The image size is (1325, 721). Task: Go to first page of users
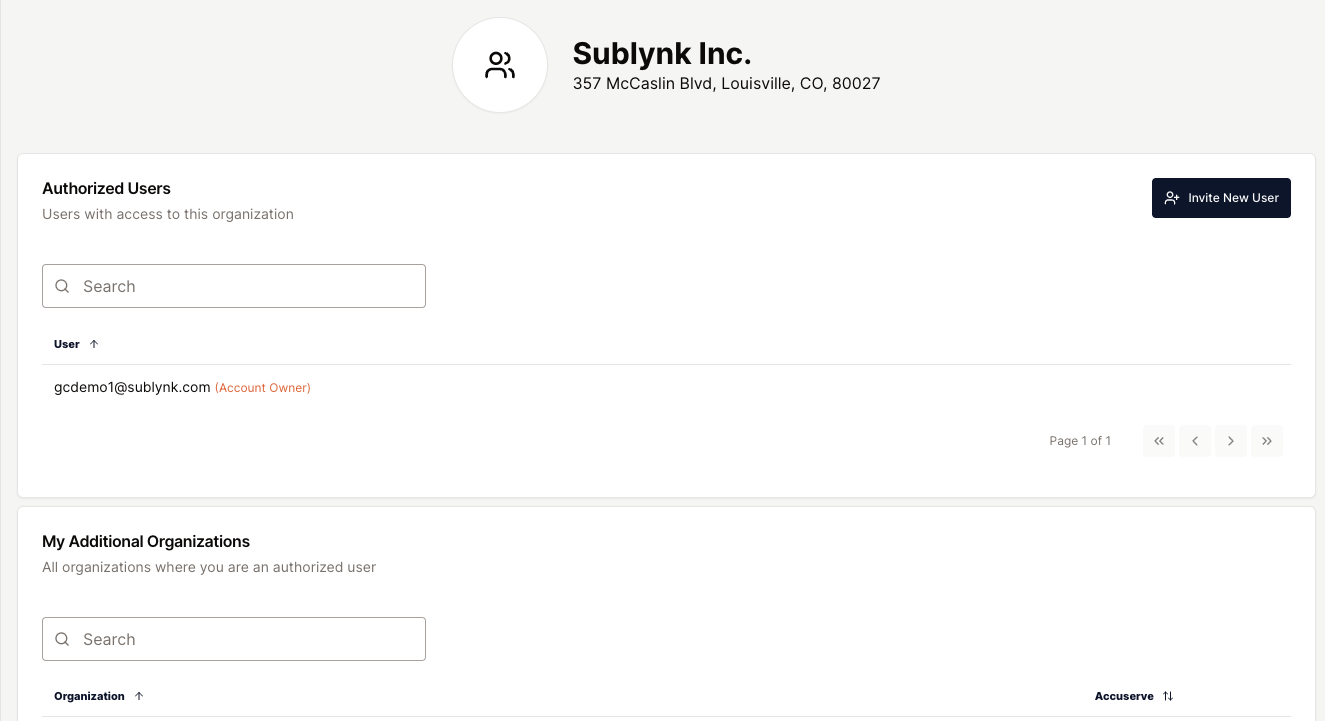coord(1159,441)
